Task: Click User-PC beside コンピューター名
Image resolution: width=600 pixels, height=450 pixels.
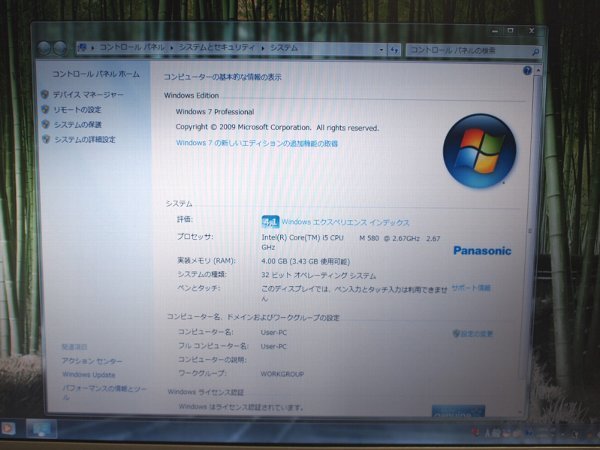Action: pos(274,332)
